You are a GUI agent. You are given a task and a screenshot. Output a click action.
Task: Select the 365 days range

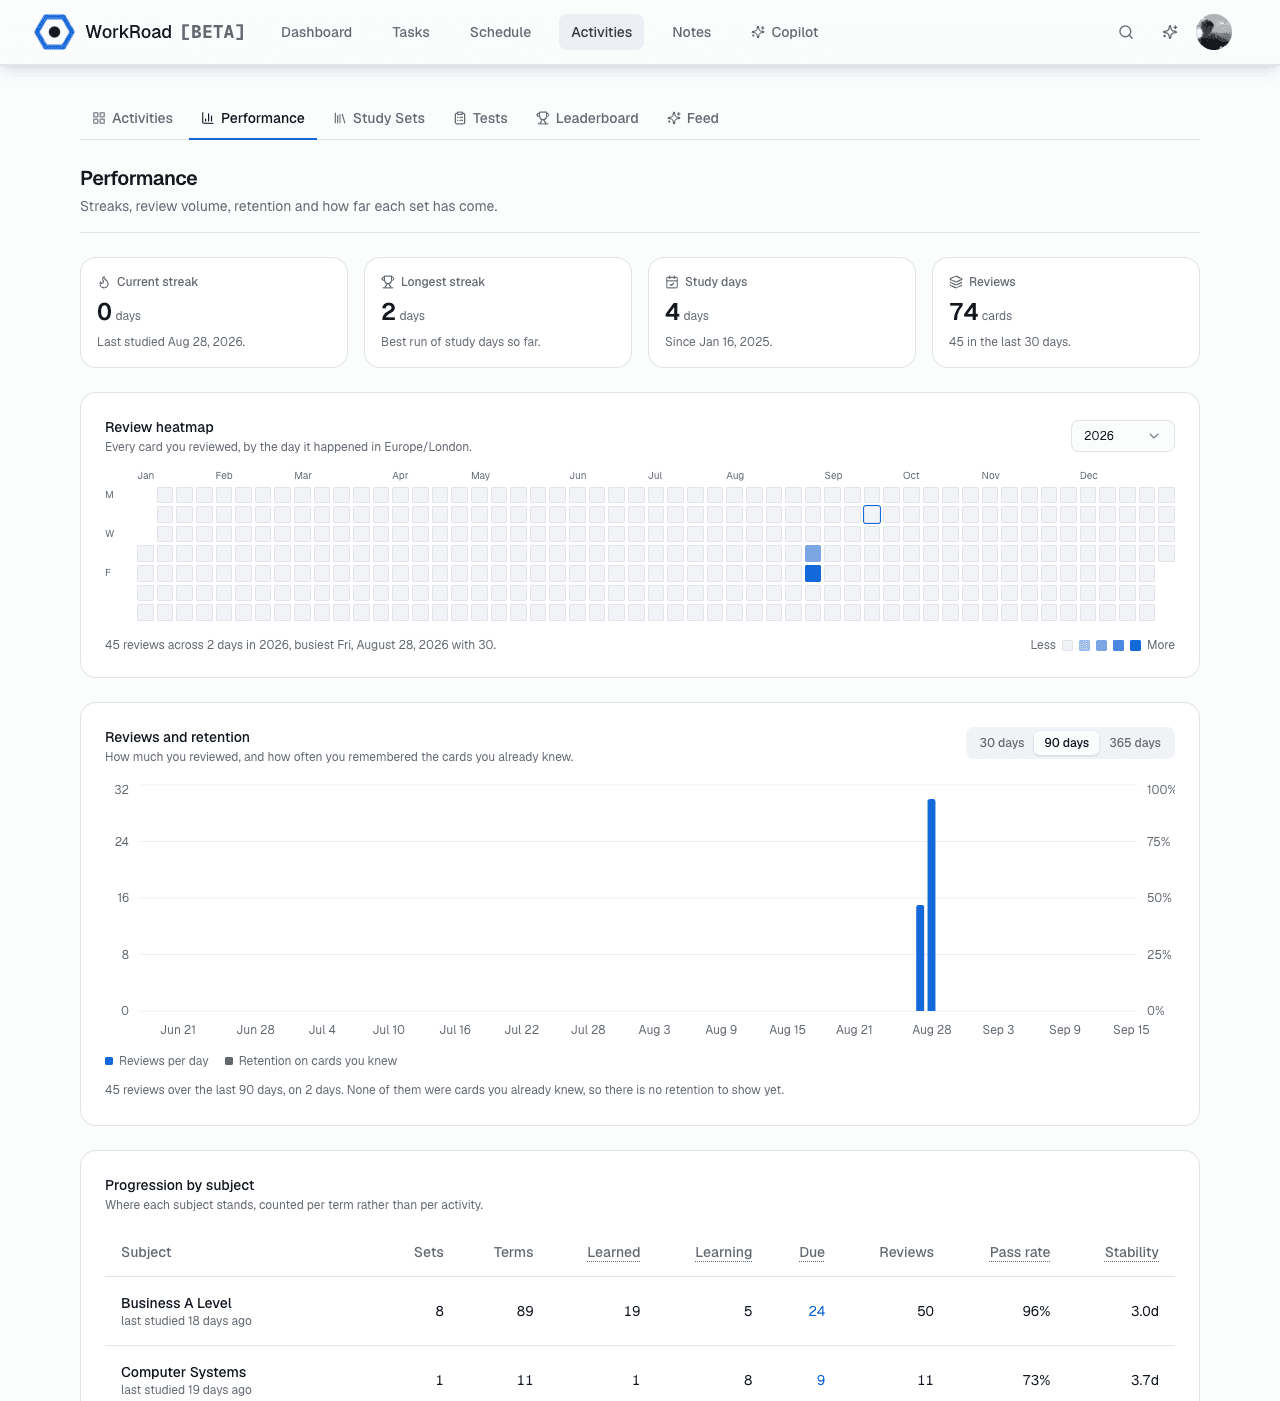[x=1135, y=743]
